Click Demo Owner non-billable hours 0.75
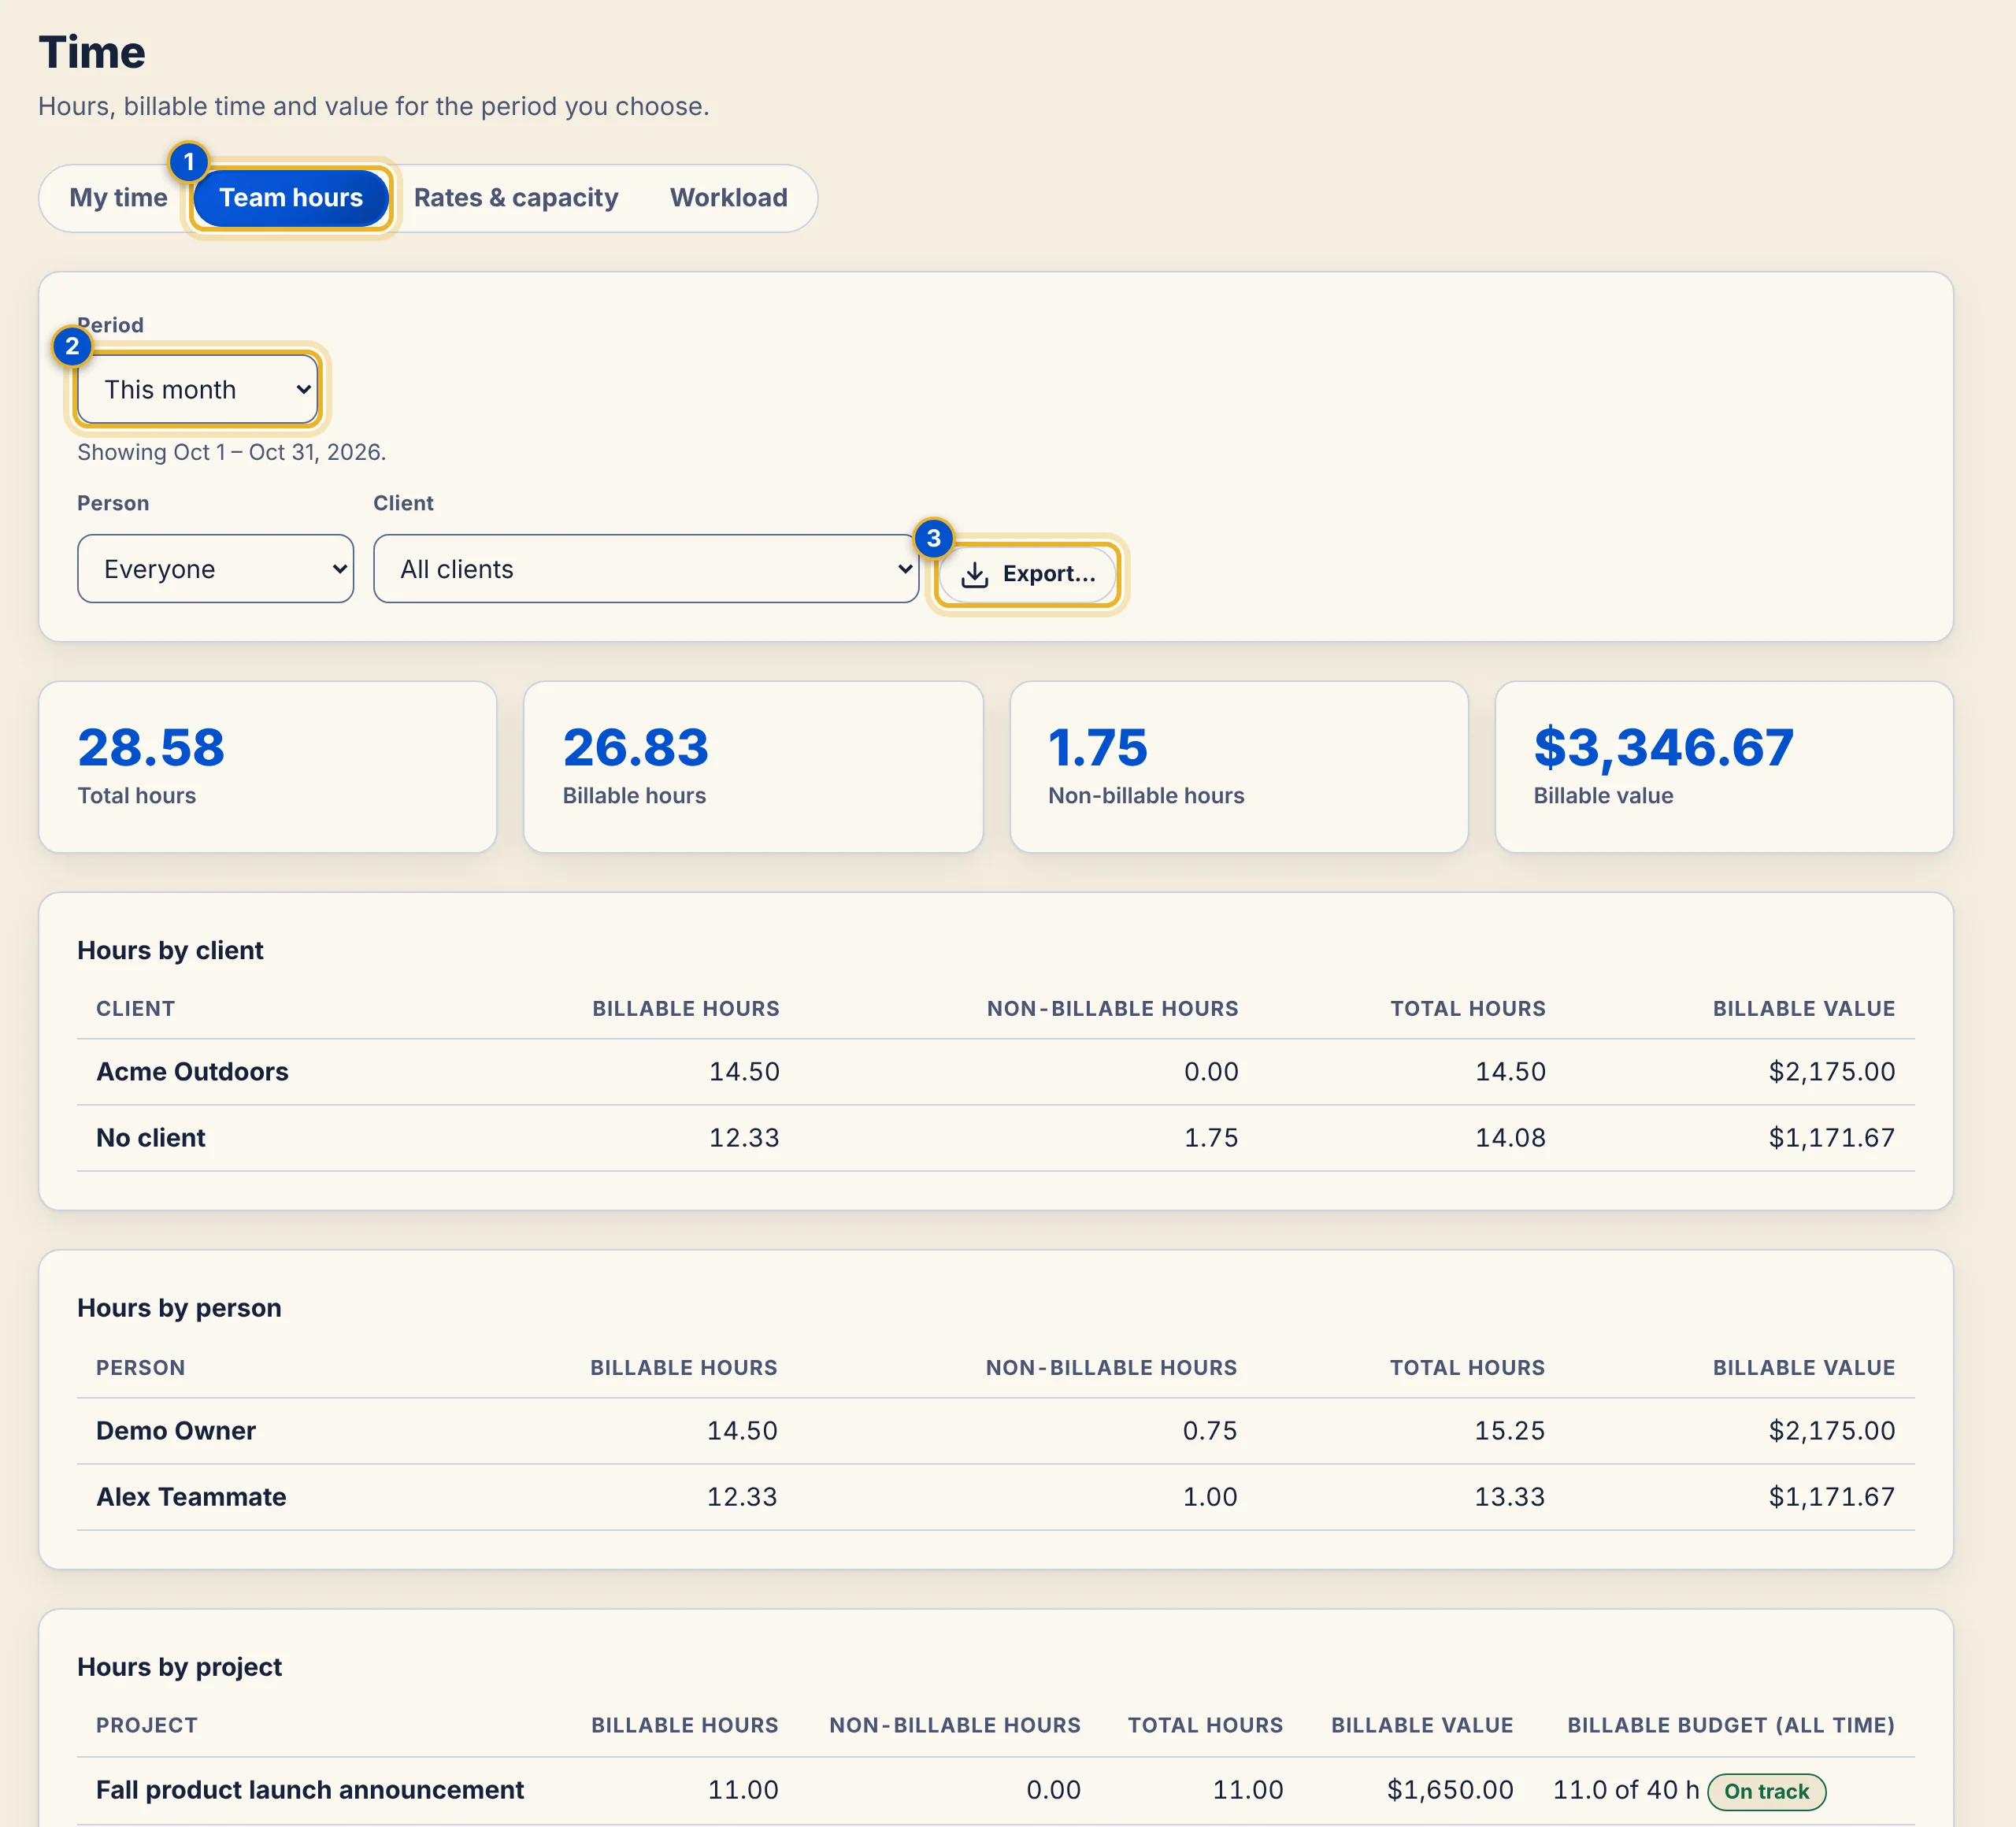Viewport: 2016px width, 1827px height. click(1209, 1431)
